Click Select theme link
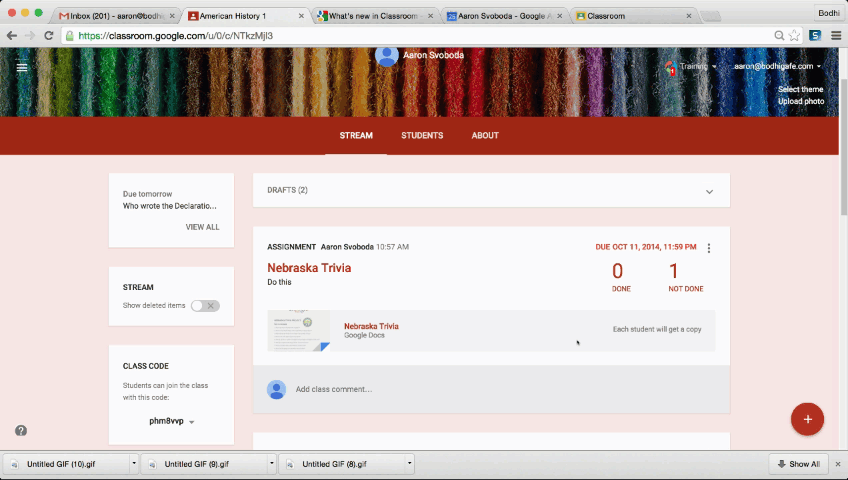Screen dimensions: 848x480 click(x=800, y=89)
